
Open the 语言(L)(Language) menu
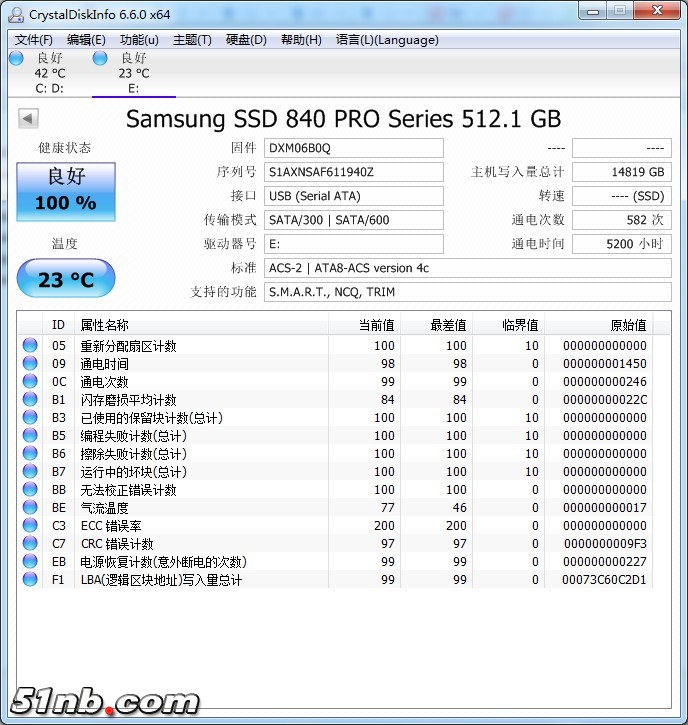pos(387,40)
